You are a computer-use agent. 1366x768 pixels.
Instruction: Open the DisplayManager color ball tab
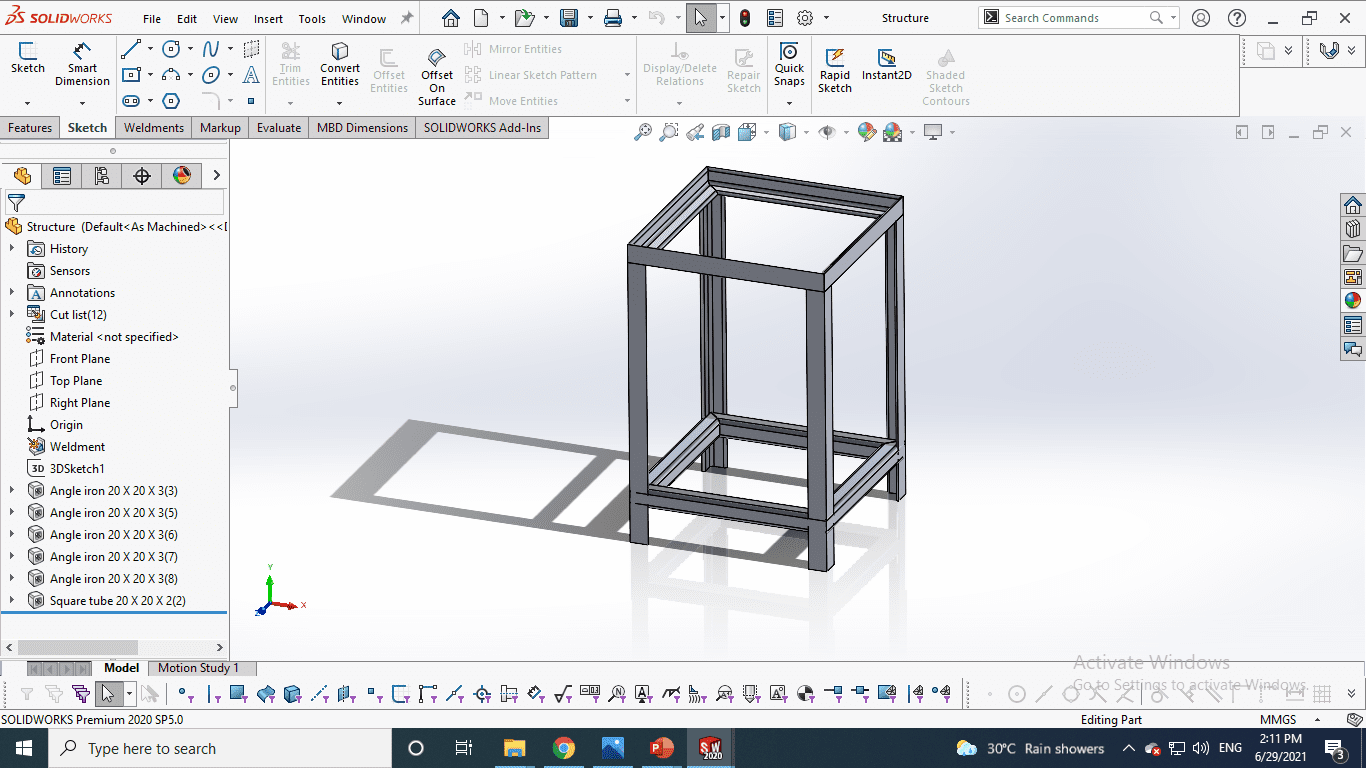click(182, 176)
